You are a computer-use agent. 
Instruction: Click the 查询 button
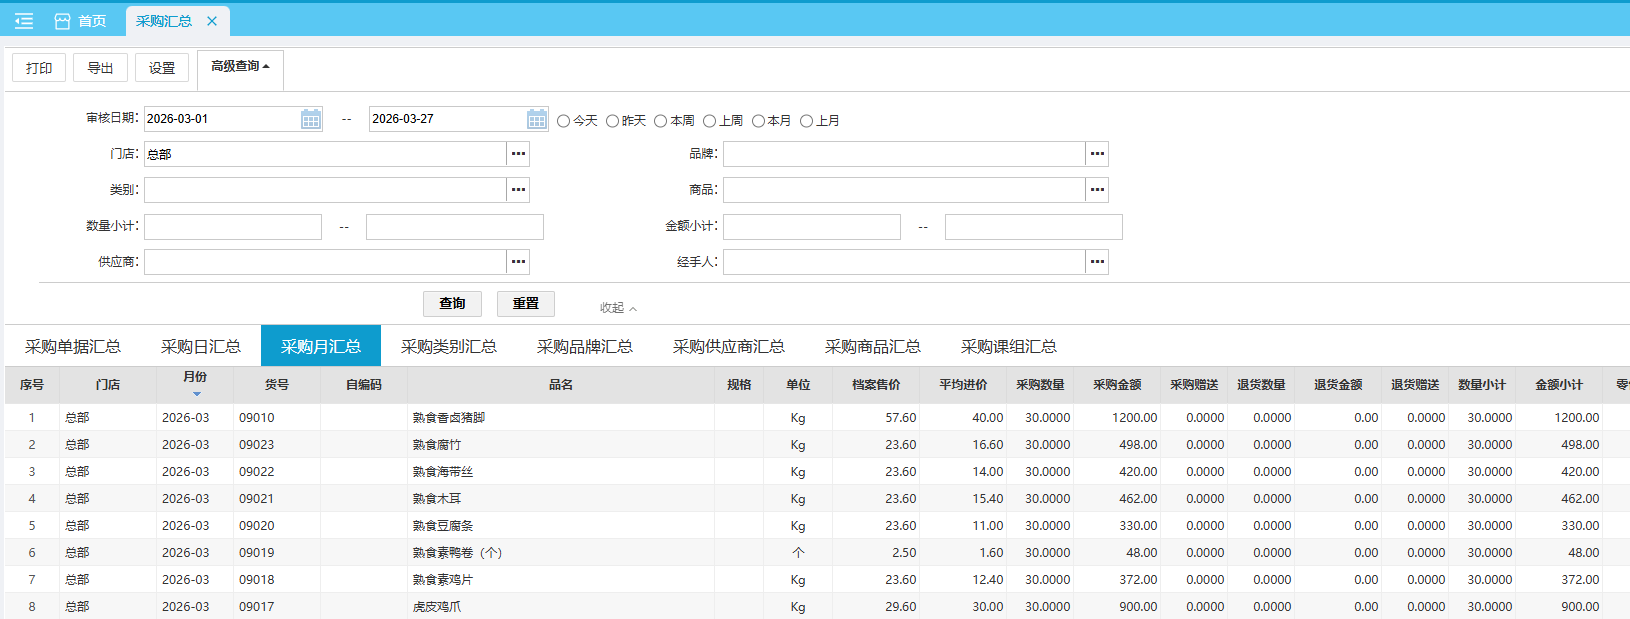452,303
